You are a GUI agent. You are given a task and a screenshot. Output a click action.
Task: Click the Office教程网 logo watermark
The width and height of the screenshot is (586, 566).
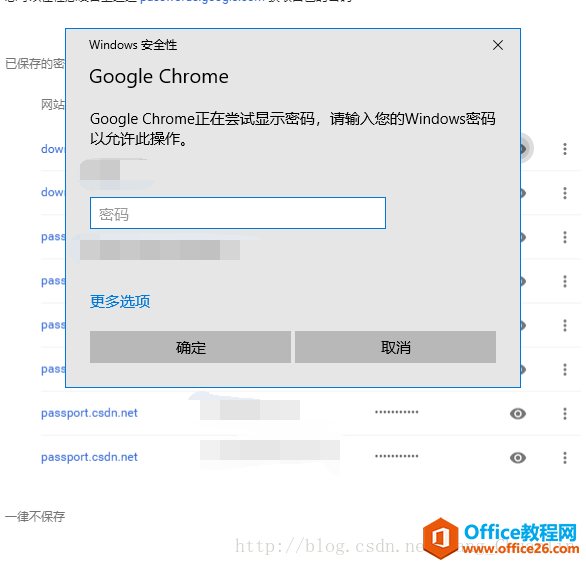tap(501, 539)
